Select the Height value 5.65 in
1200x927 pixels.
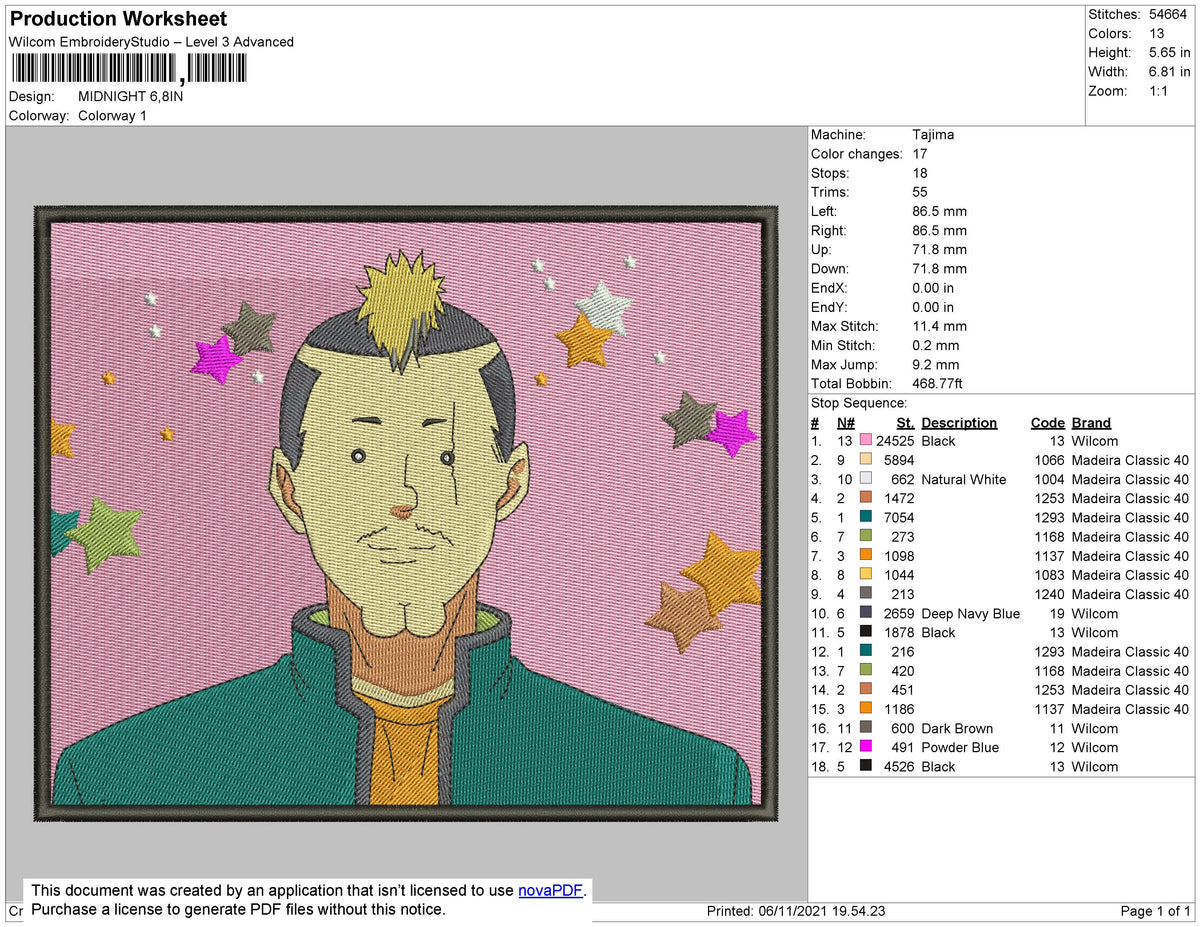point(1169,52)
